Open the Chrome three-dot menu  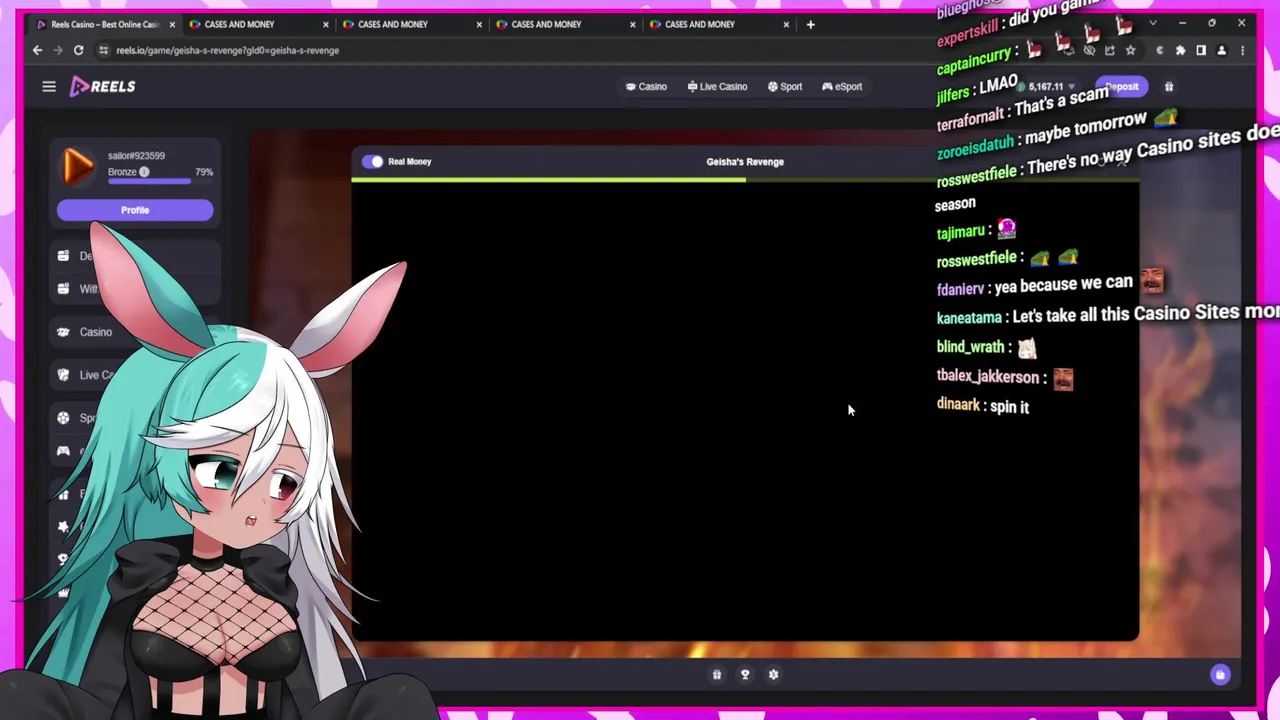(x=1242, y=50)
